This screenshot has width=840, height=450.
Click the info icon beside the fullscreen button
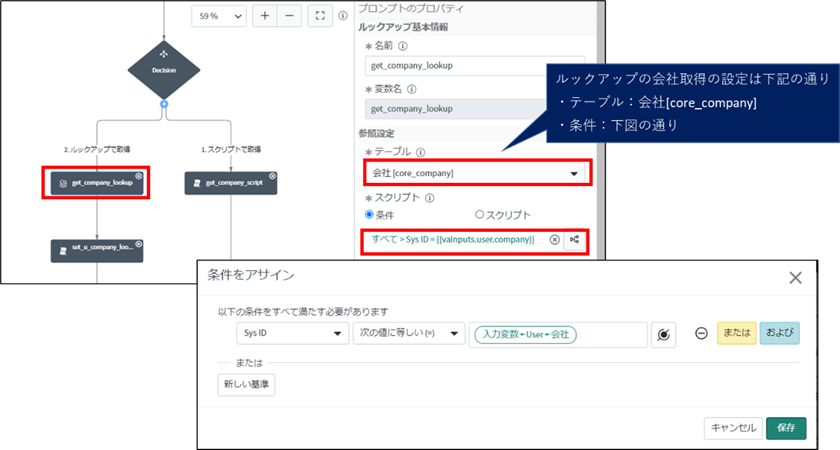pyautogui.click(x=343, y=16)
